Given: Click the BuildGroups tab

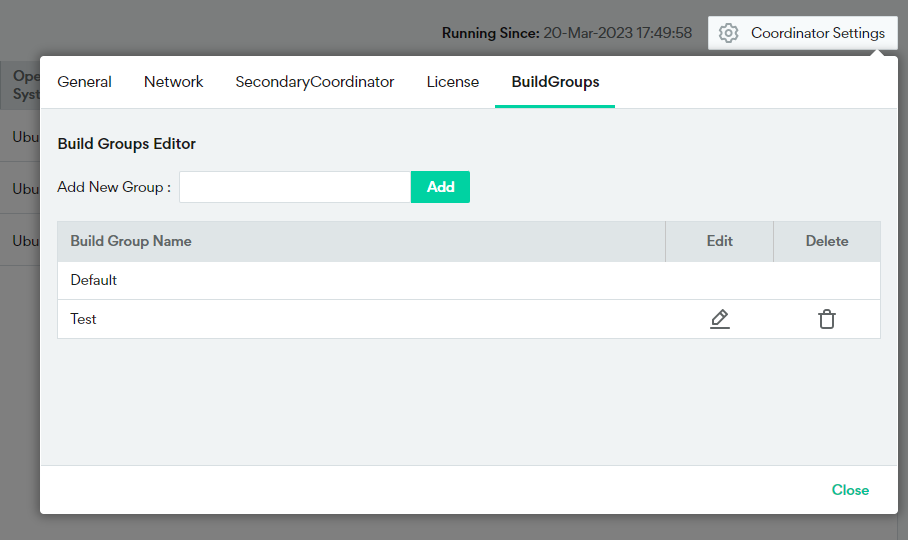Looking at the screenshot, I should [x=555, y=82].
